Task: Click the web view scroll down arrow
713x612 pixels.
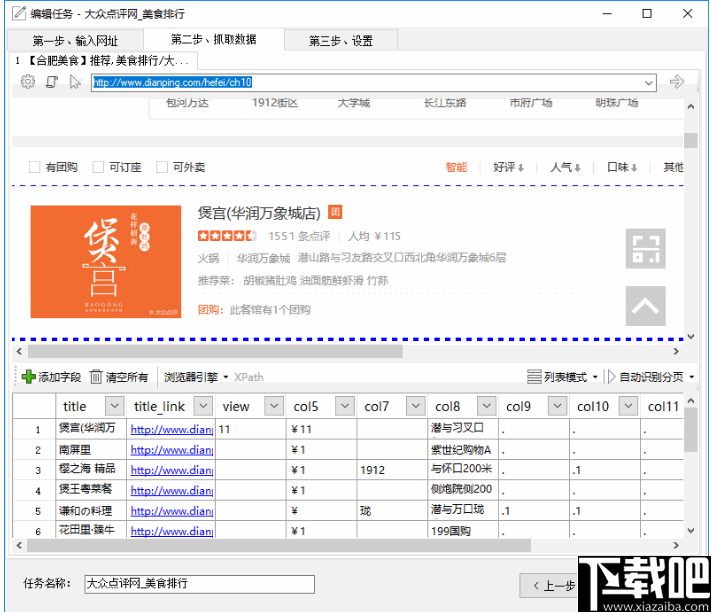Action: pos(690,336)
